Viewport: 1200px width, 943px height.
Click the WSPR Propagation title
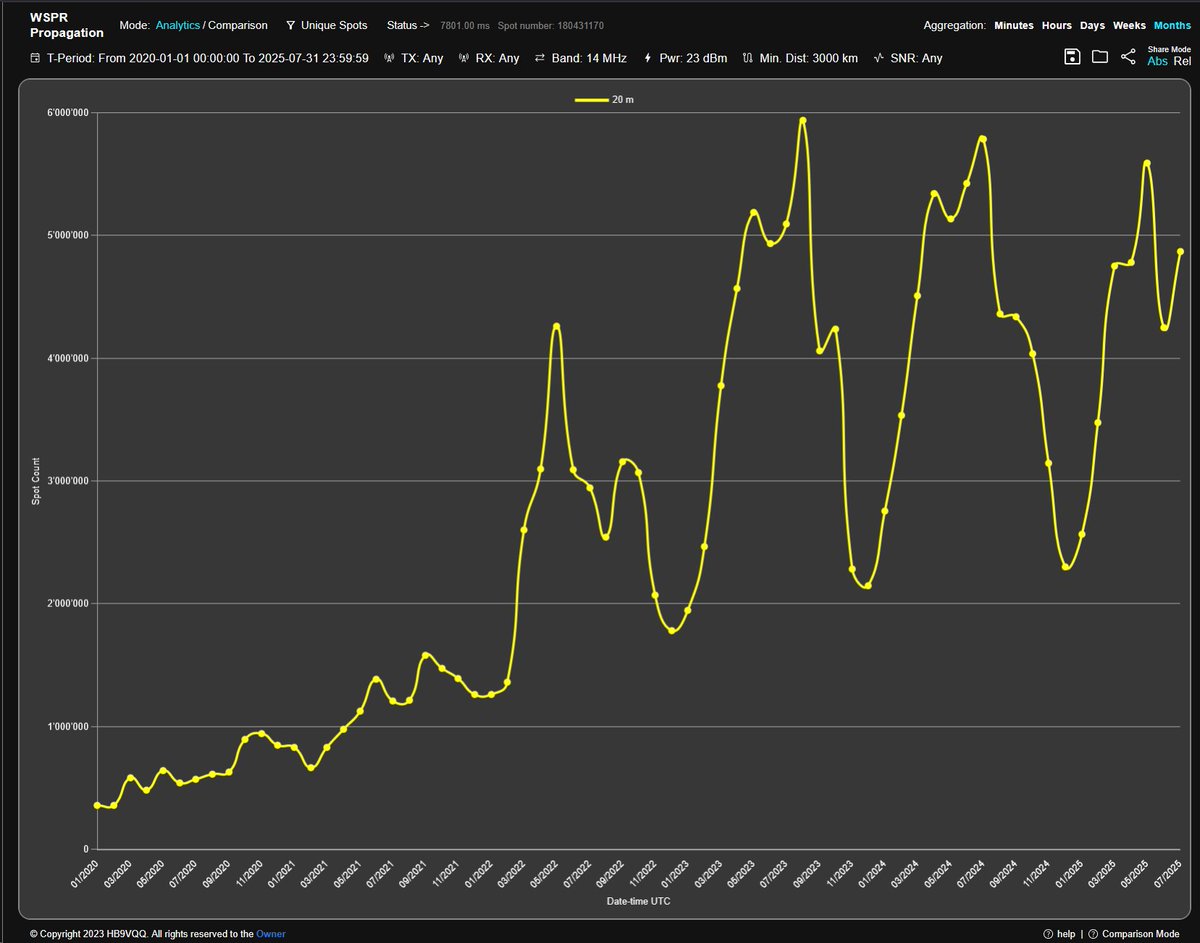[x=66, y=25]
